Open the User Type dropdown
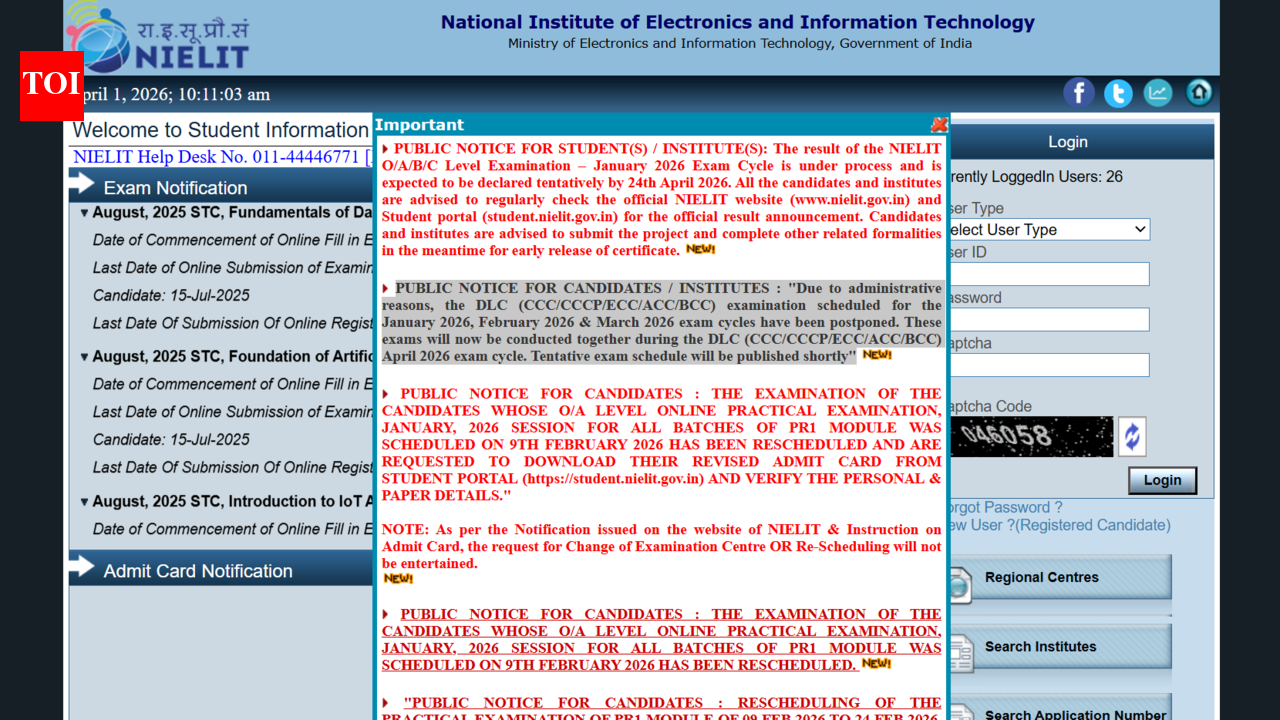This screenshot has height=720, width=1280. [x=1046, y=229]
